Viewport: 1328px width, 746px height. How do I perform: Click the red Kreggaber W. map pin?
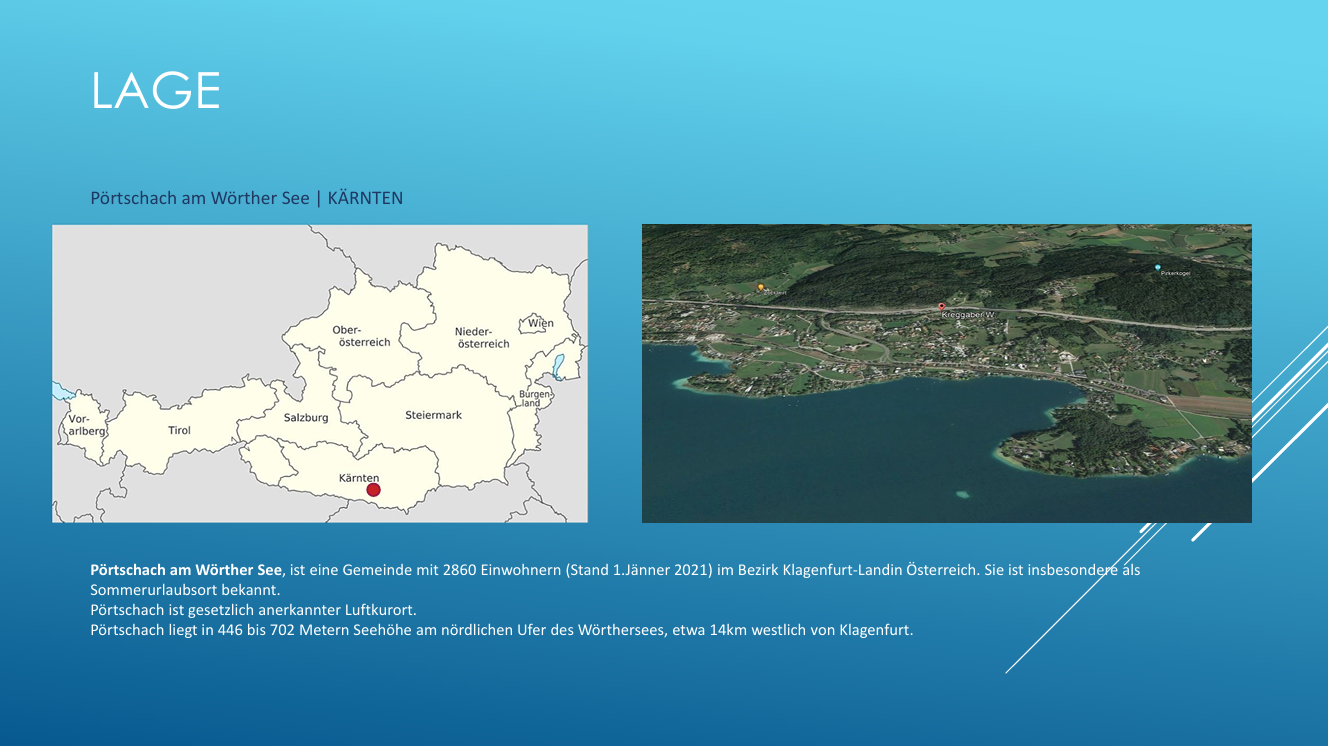(x=941, y=307)
